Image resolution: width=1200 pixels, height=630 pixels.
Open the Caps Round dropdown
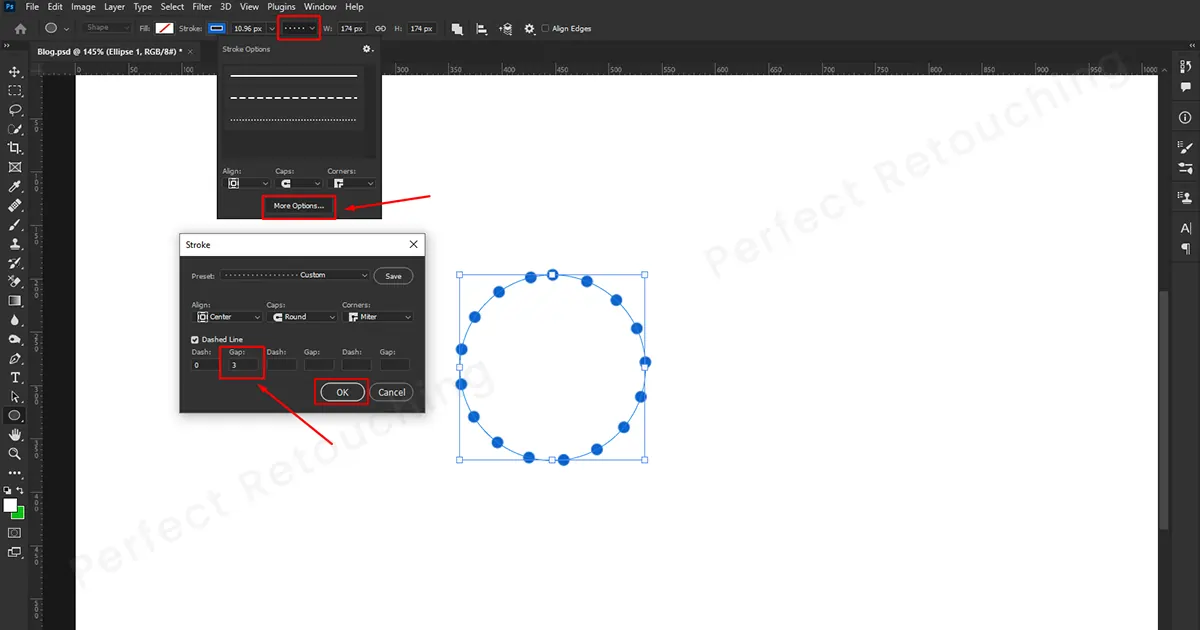(302, 317)
